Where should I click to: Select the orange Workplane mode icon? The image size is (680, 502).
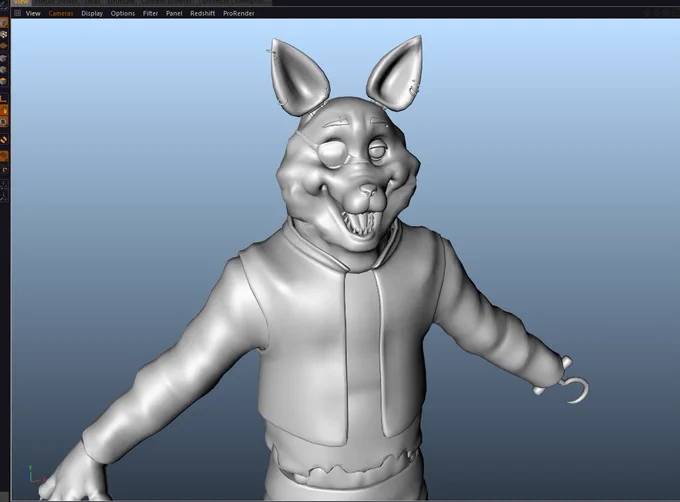3,46
